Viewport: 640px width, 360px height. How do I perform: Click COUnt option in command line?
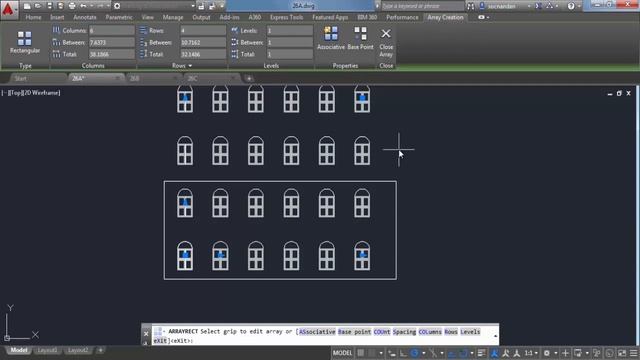pos(382,332)
